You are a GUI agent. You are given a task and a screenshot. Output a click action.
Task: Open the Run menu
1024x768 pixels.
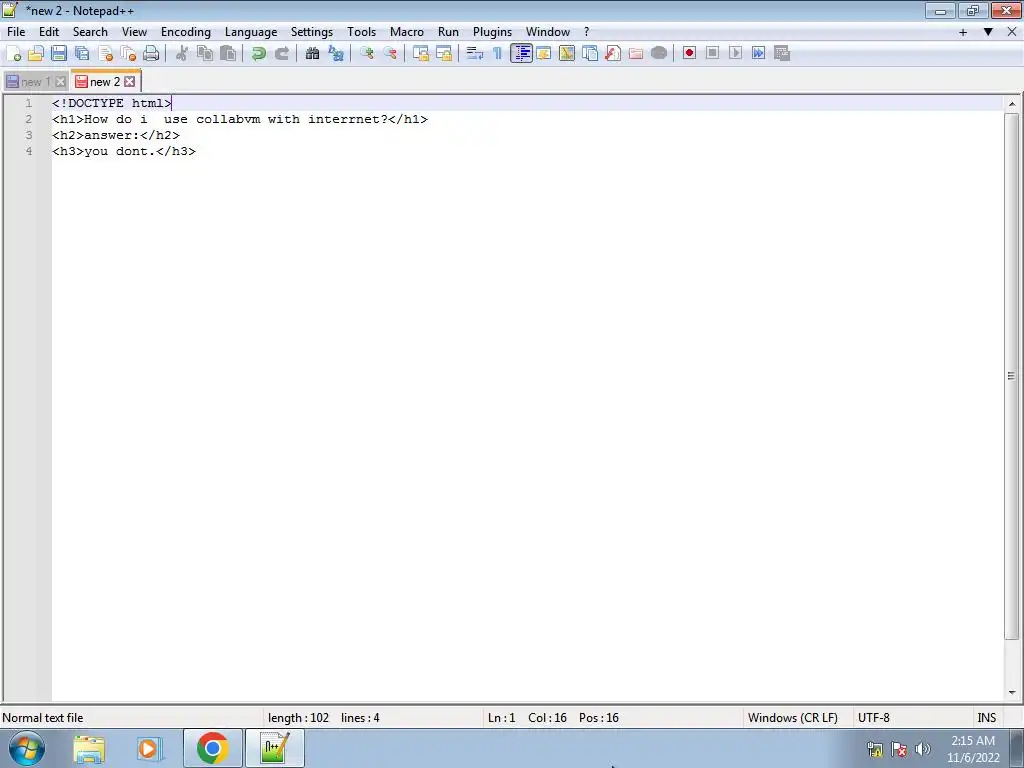click(x=448, y=32)
